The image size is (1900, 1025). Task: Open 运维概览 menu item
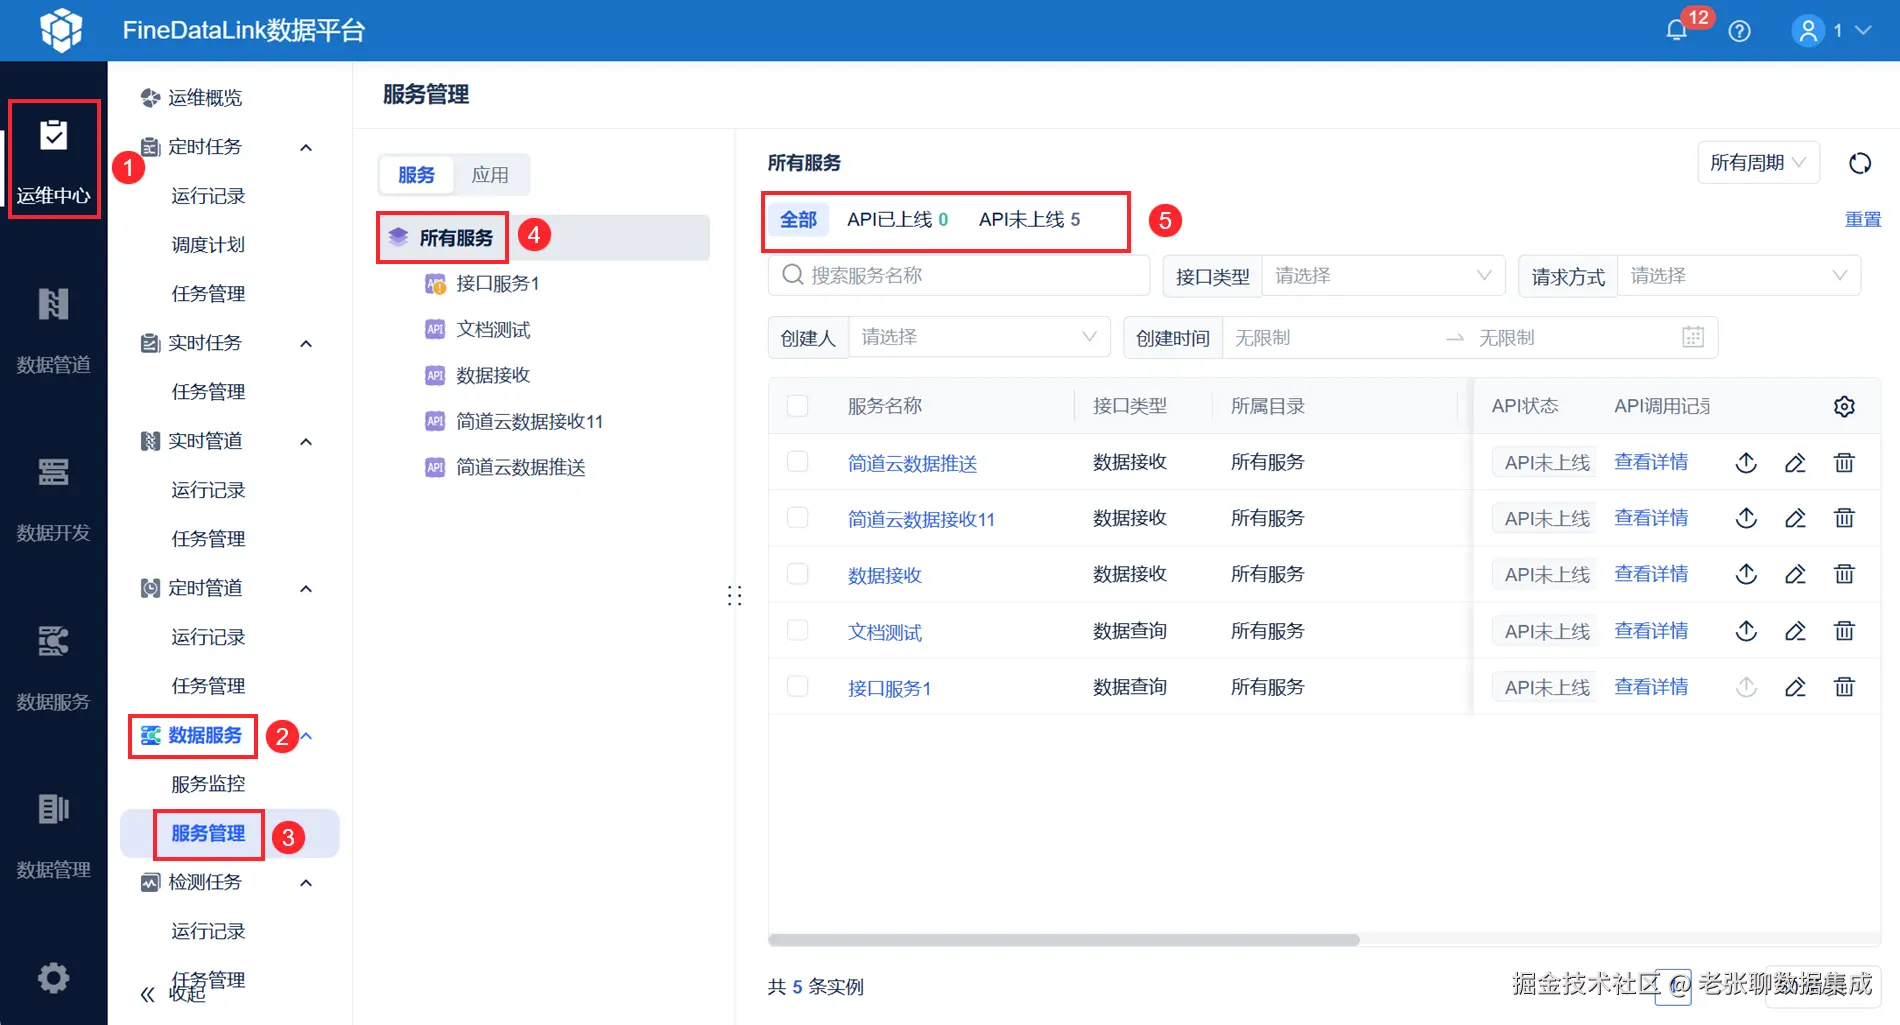point(205,98)
